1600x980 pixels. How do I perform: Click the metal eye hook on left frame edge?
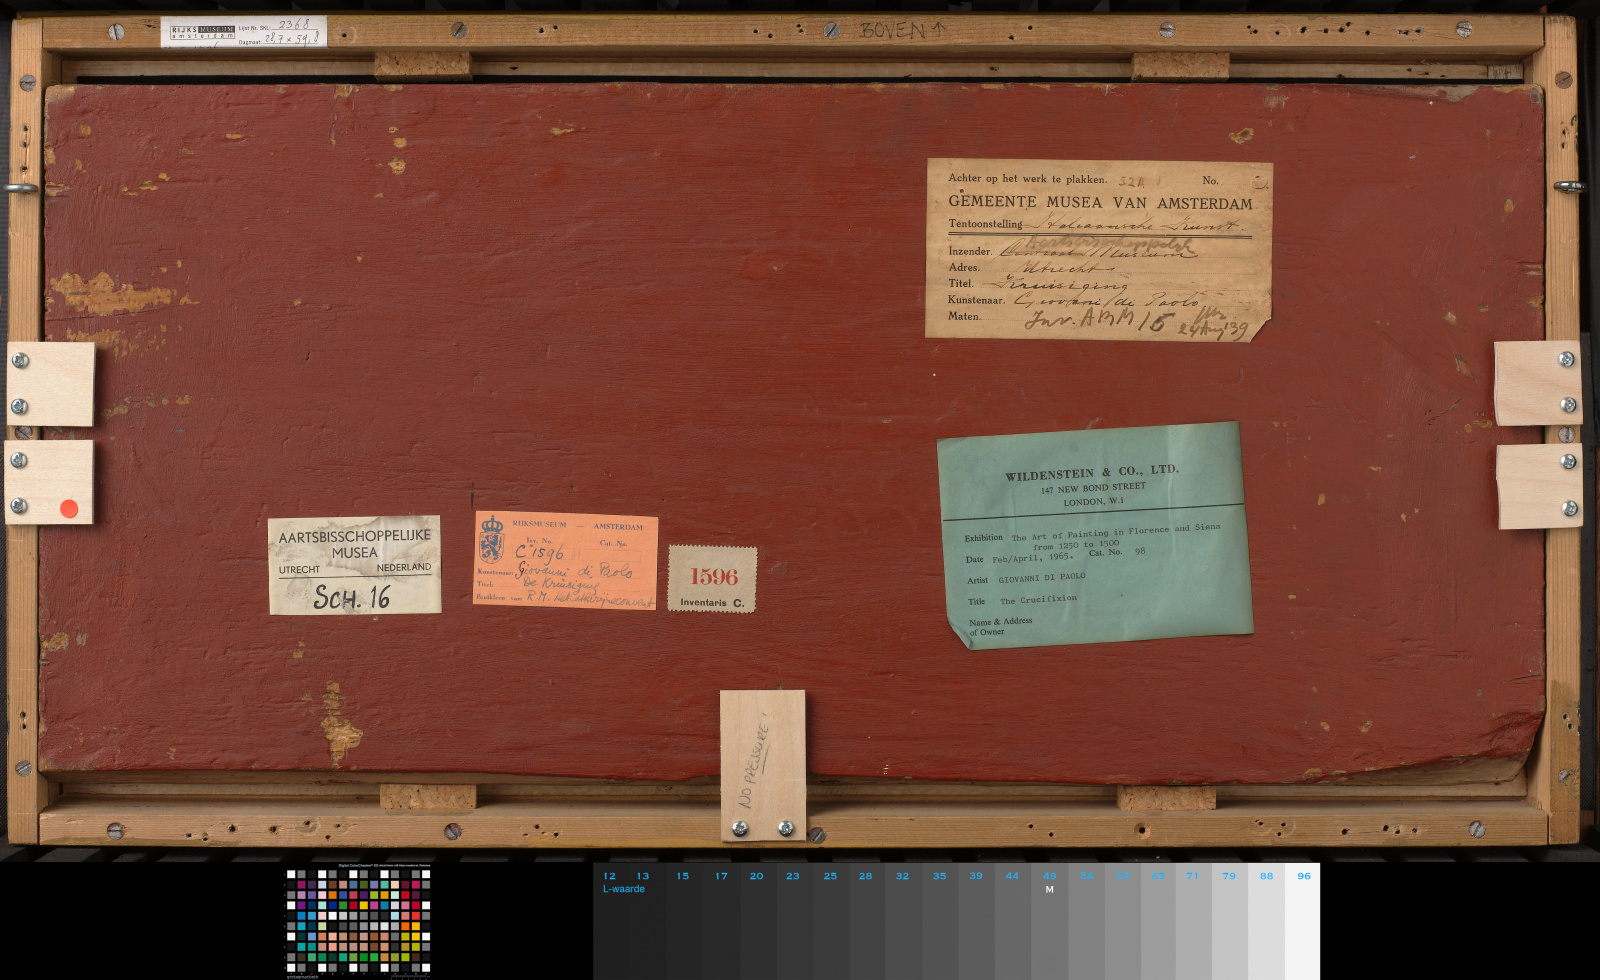20,188
